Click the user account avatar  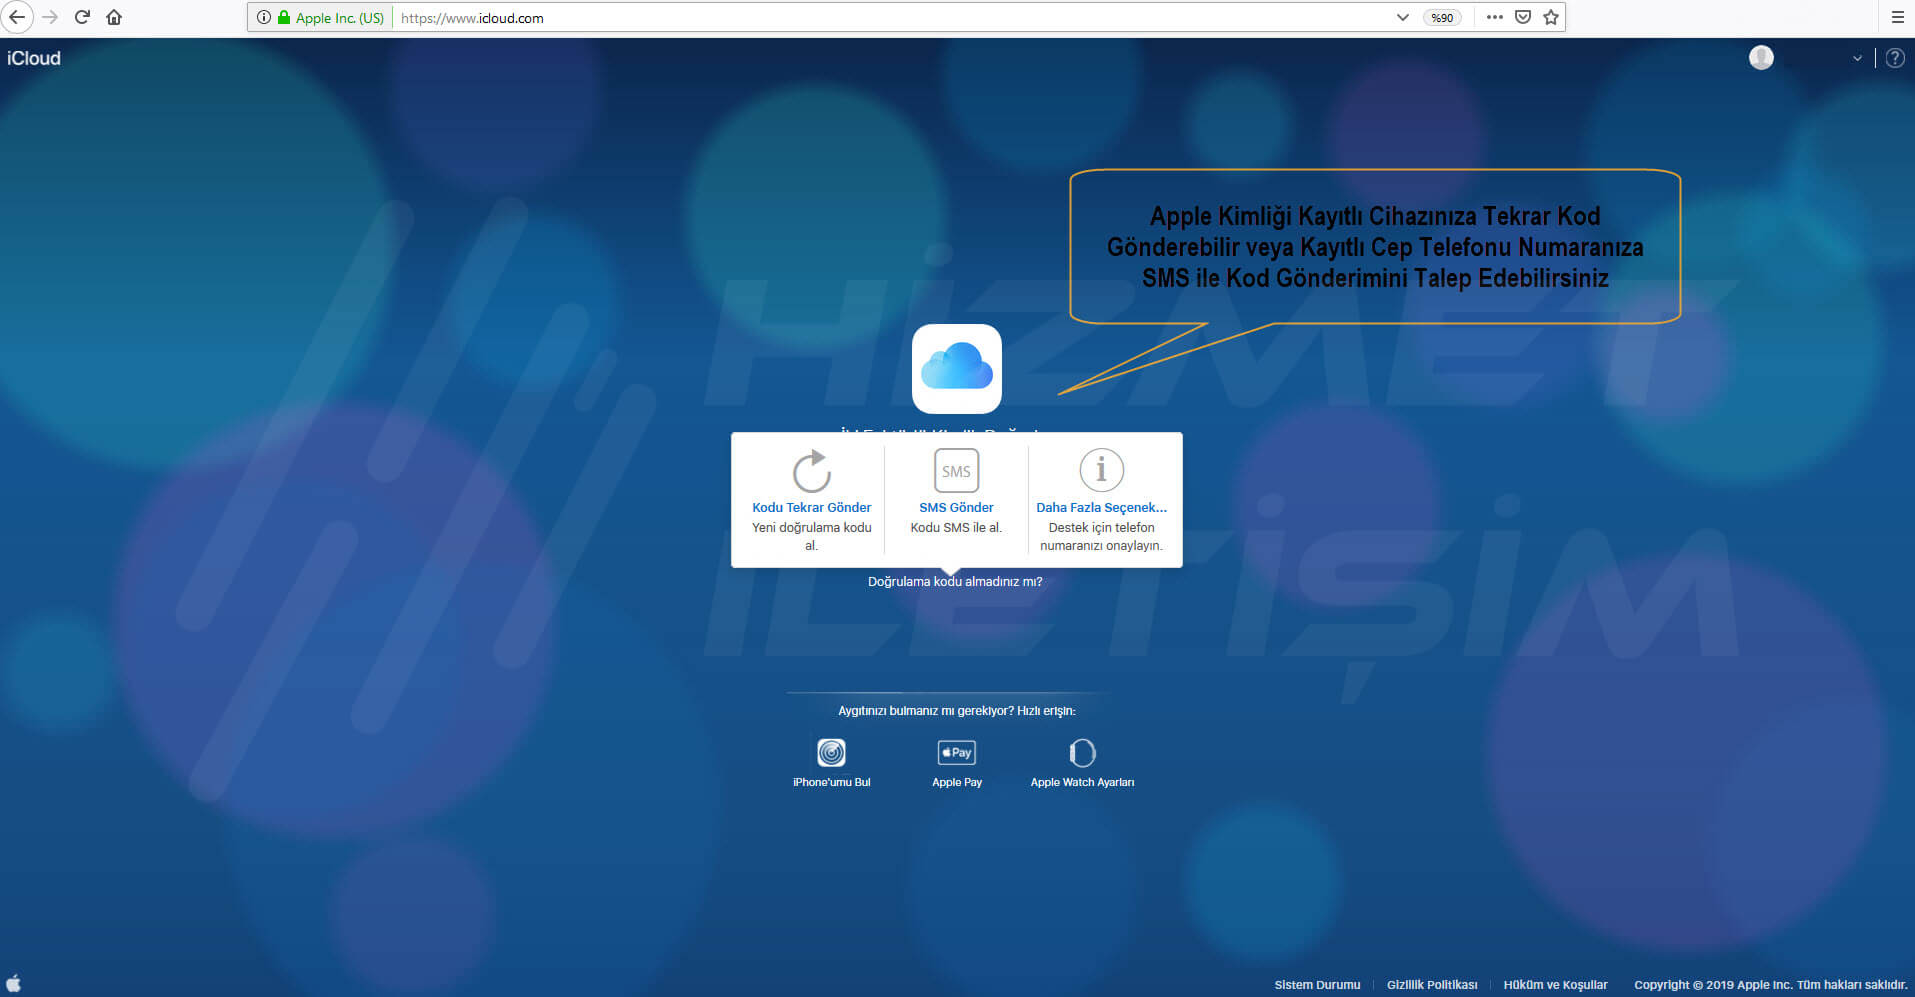[1761, 58]
